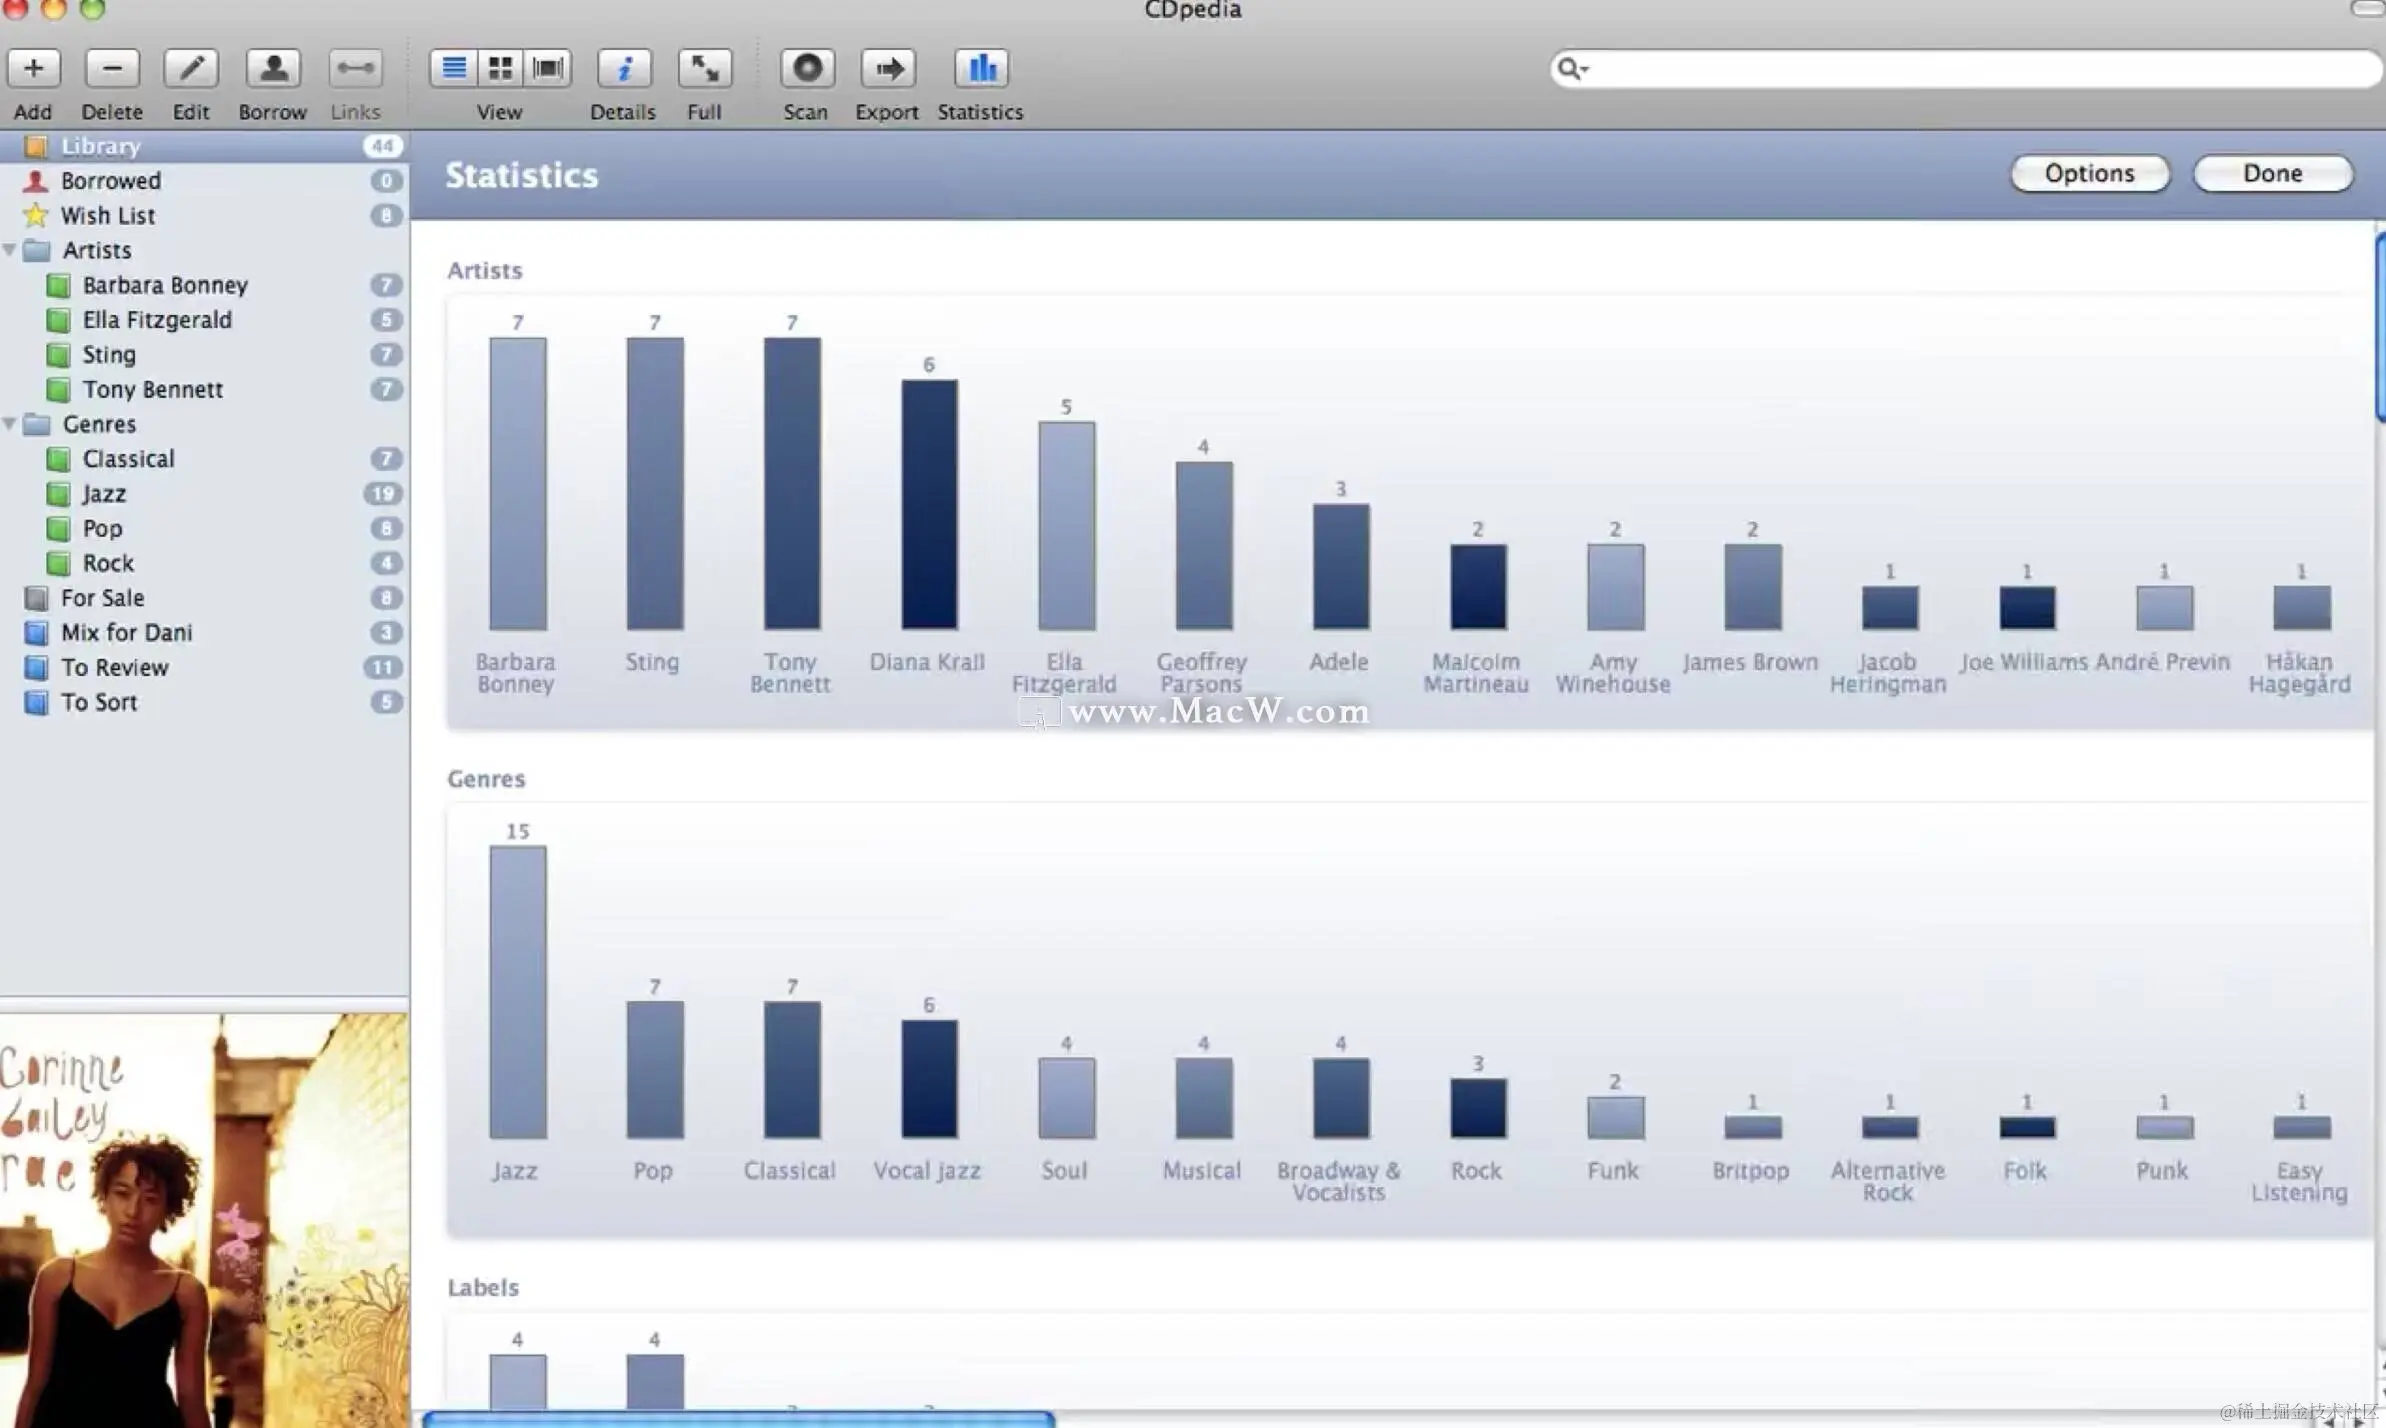Open the To Review collection
The width and height of the screenshot is (2386, 1428).
[204, 668]
